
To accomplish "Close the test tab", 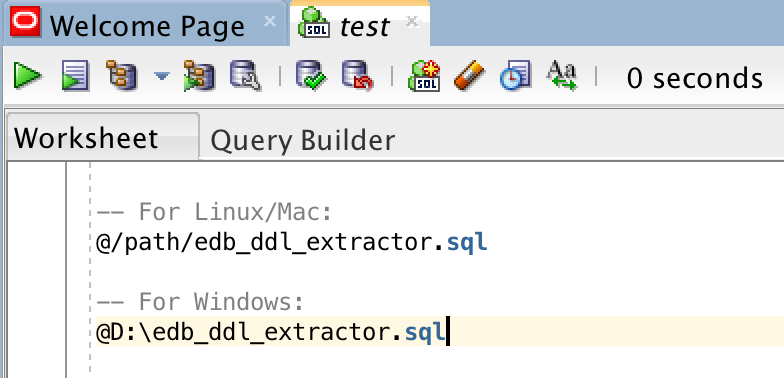I will [x=412, y=21].
